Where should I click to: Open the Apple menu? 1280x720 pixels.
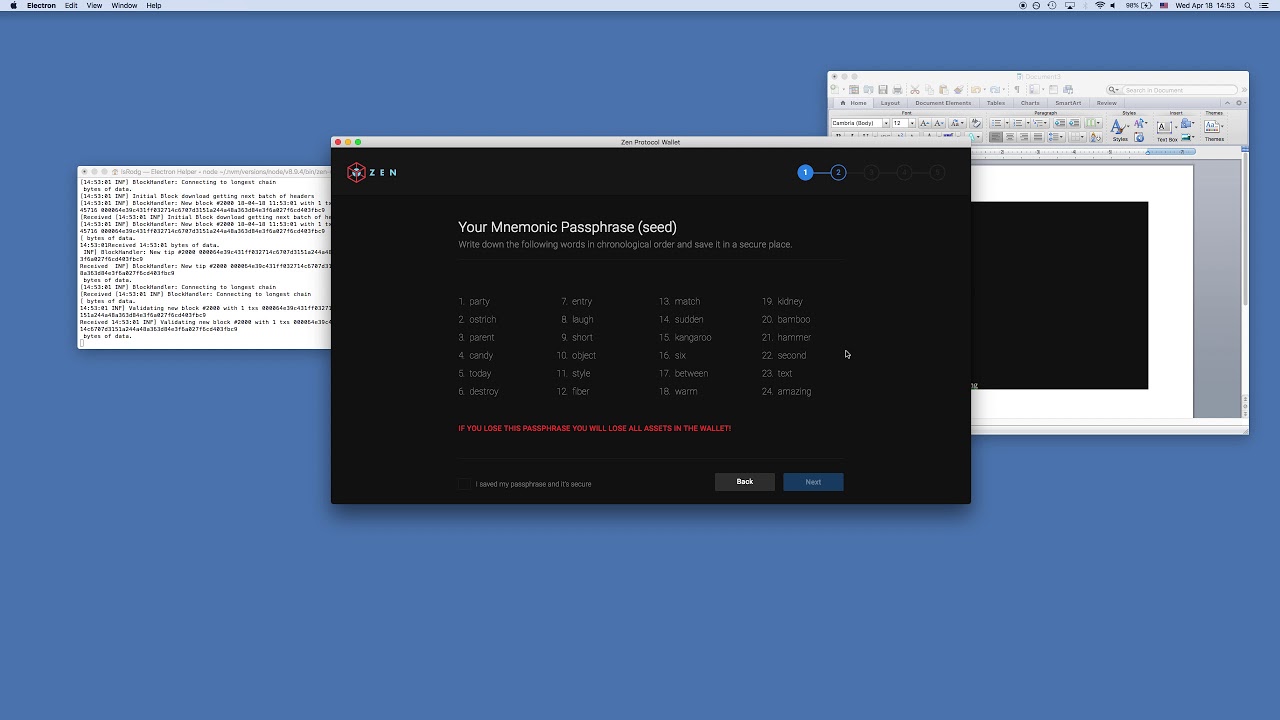pyautogui.click(x=13, y=5)
